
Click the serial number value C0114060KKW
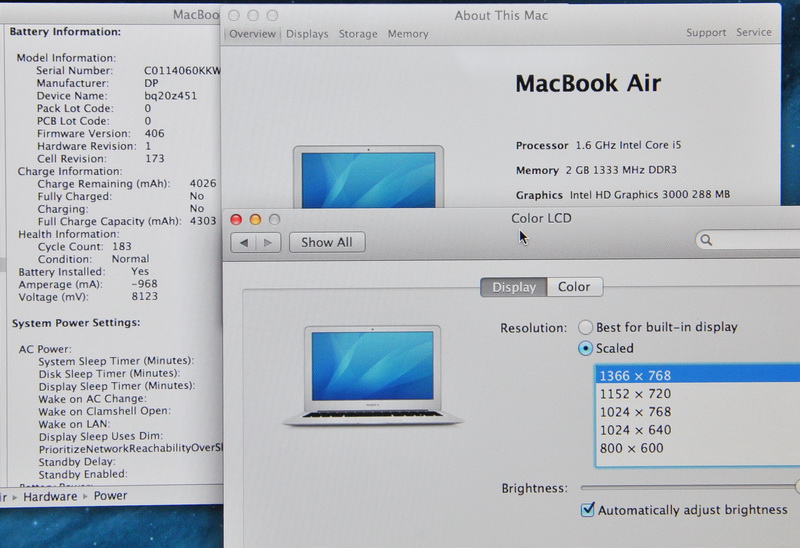click(x=182, y=70)
